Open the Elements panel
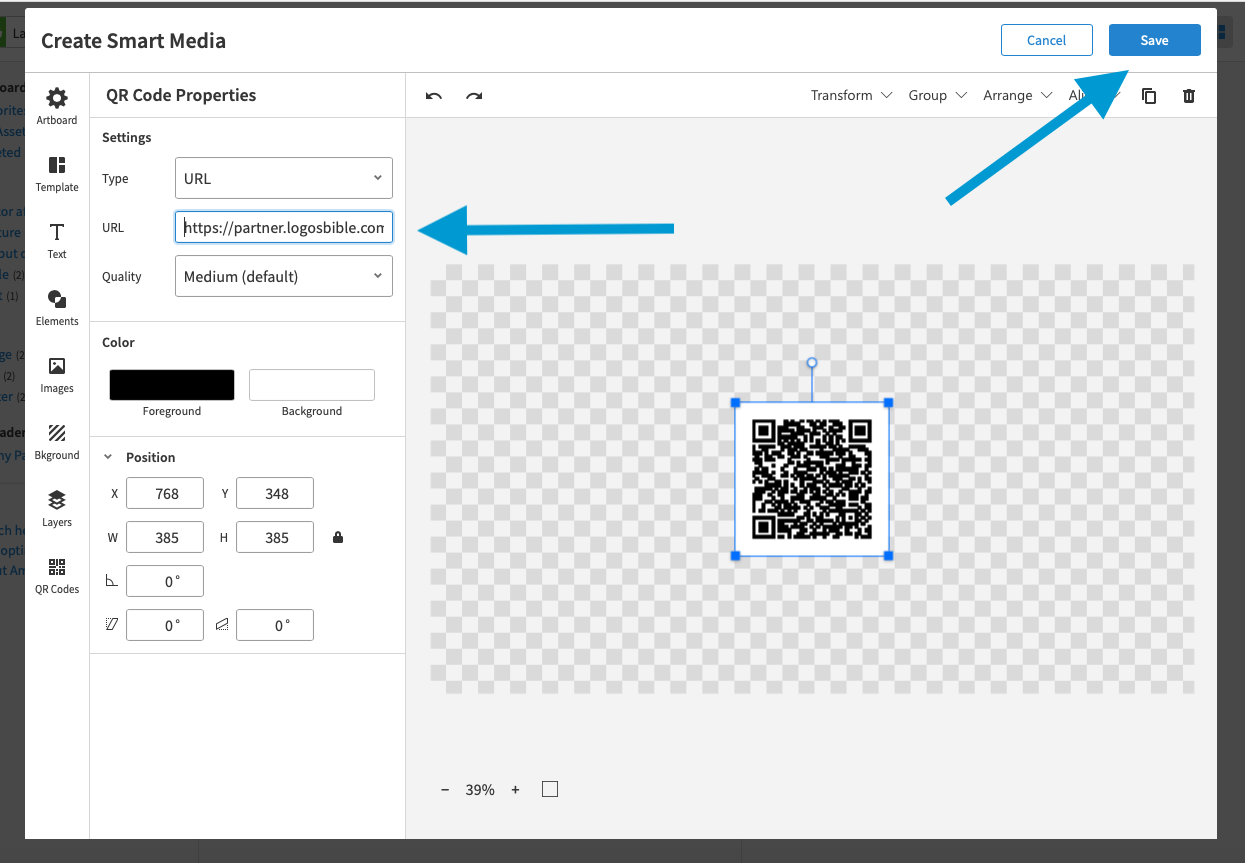Screen dimensions: 1245x863 coord(57,308)
